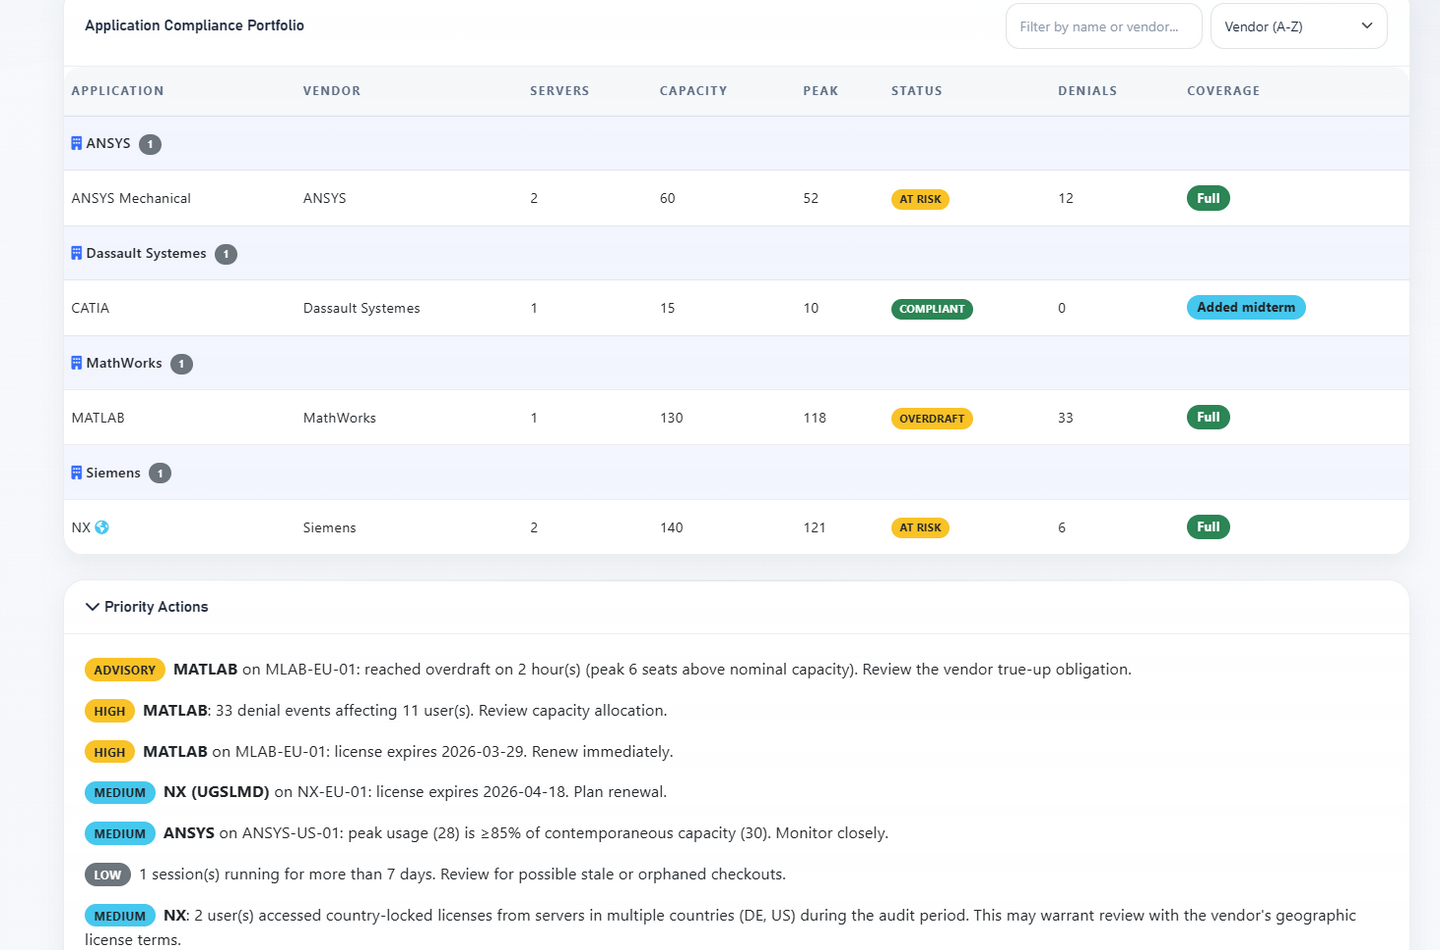Click the ANSYS group building icon
Viewport: 1440px width, 950px height.
(76, 143)
